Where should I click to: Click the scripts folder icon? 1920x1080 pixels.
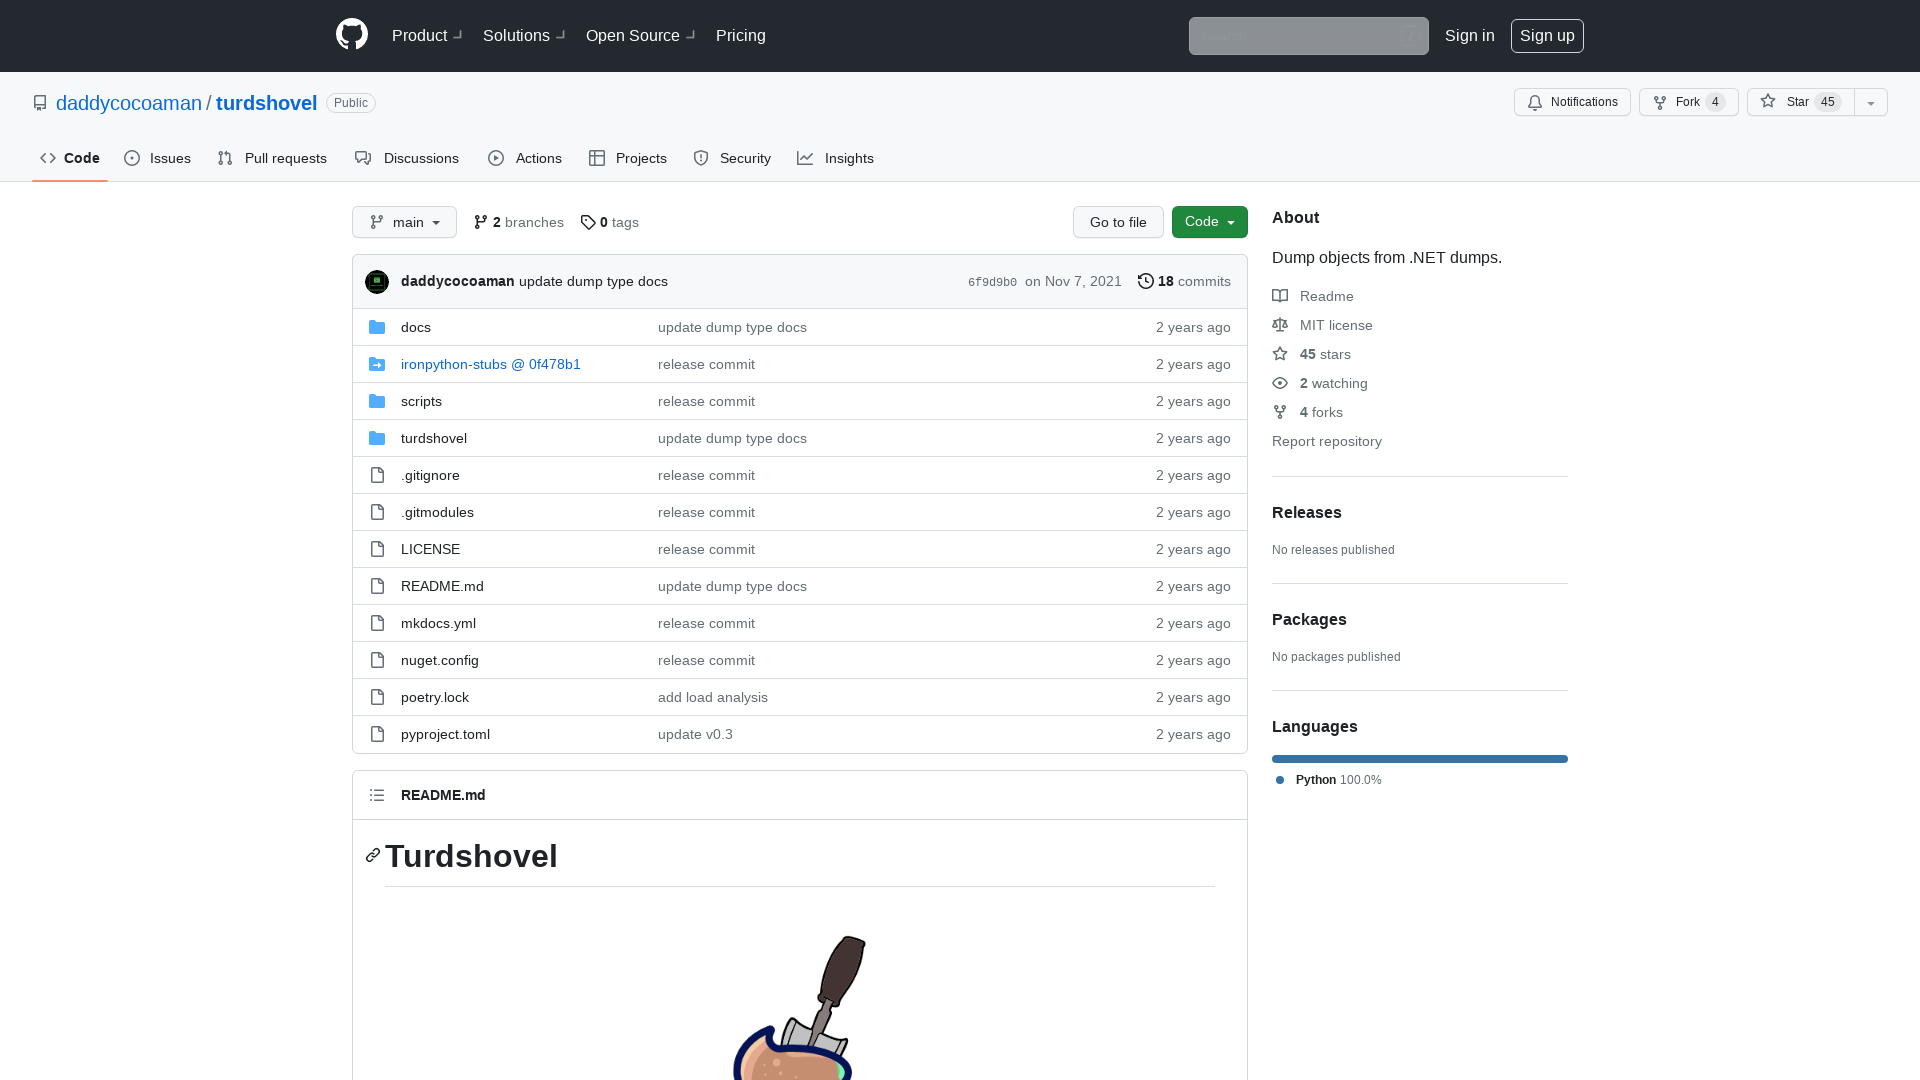pyautogui.click(x=377, y=401)
